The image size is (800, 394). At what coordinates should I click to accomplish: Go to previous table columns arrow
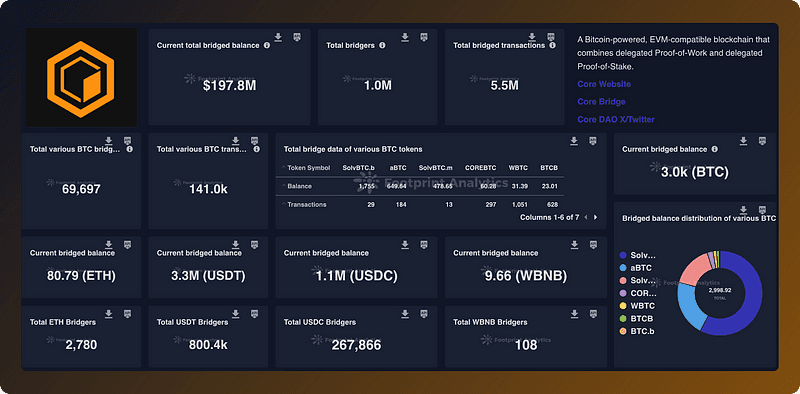coord(586,217)
